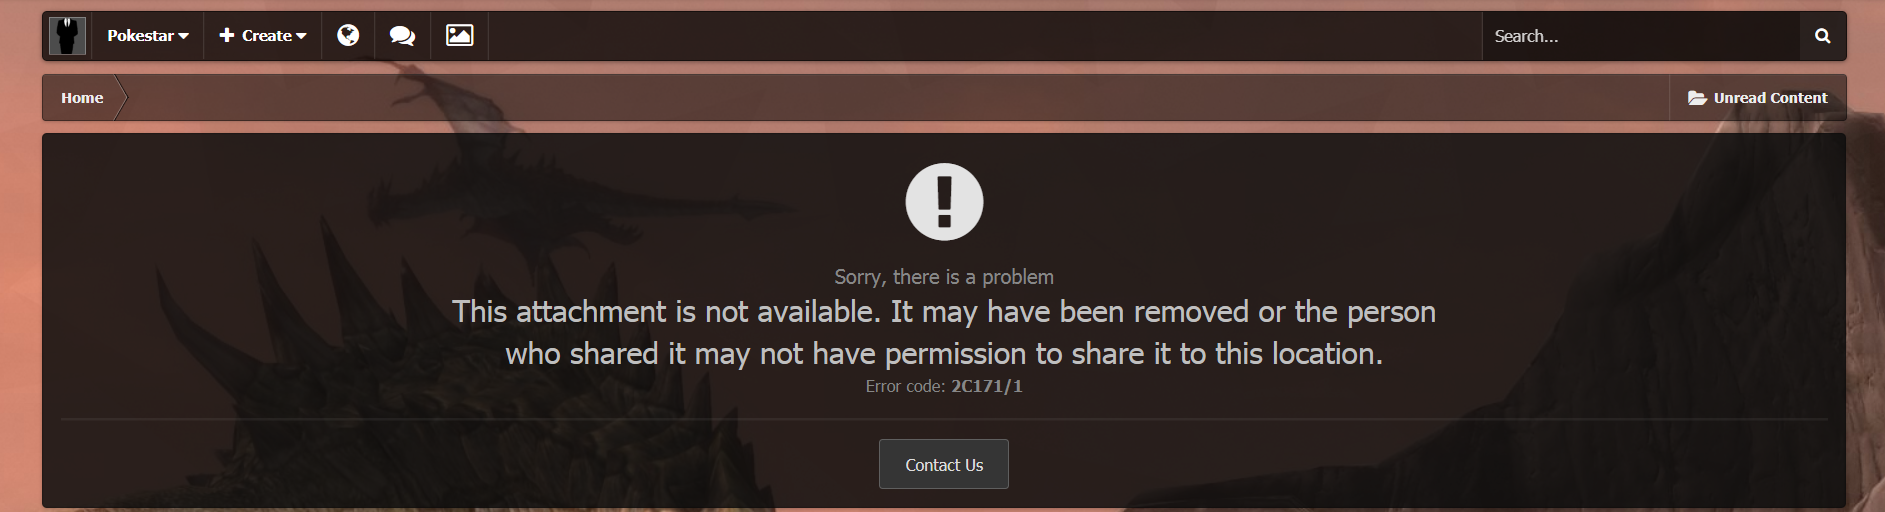Open the messages speech bubble icon
Image resolution: width=1885 pixels, height=512 pixels.
402,36
